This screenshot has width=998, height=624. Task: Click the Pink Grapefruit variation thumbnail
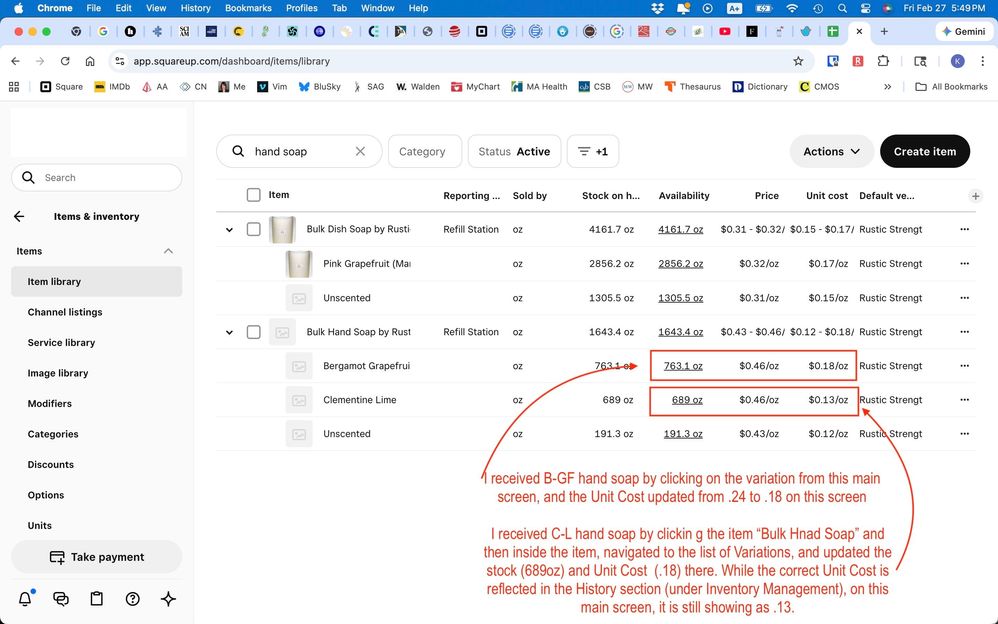(x=299, y=264)
